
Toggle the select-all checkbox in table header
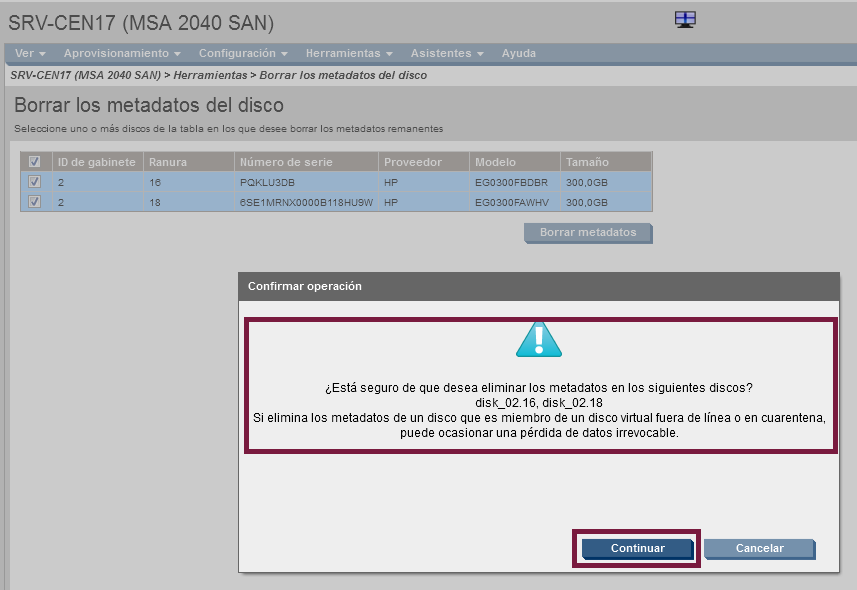pos(35,162)
